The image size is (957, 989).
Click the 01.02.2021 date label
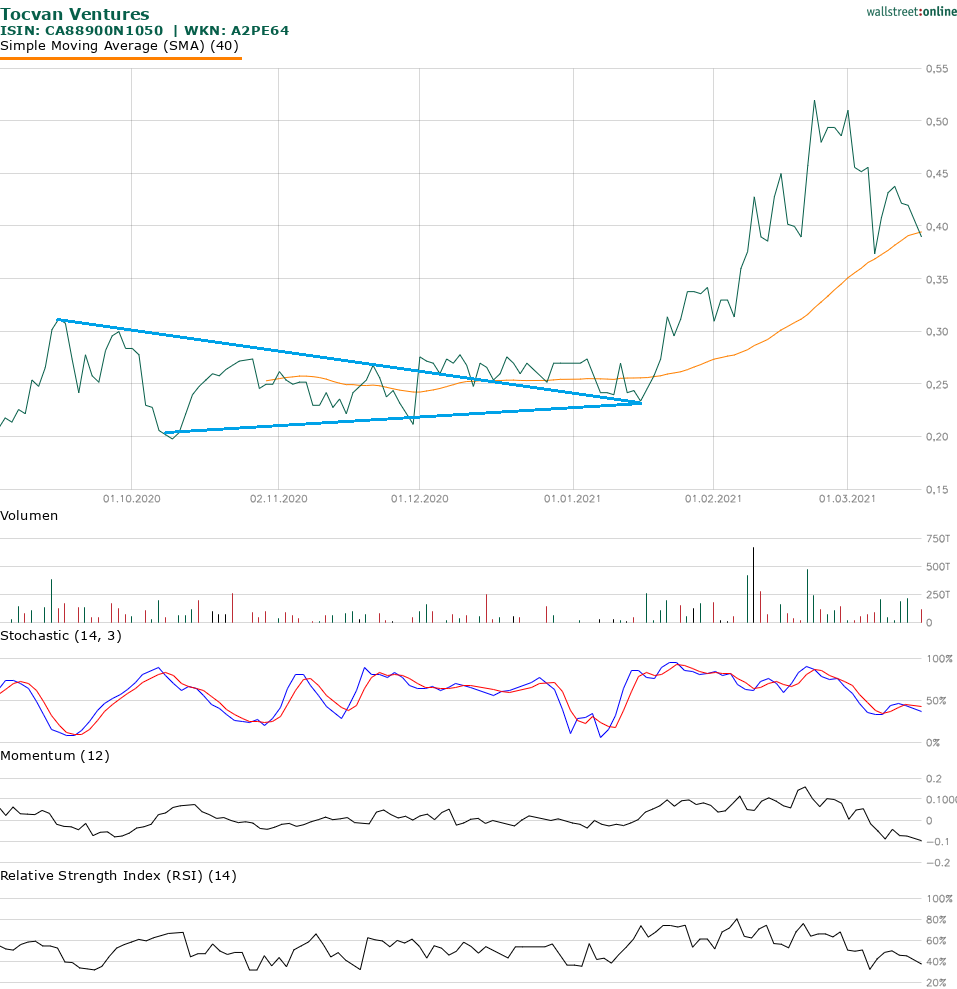point(713,499)
